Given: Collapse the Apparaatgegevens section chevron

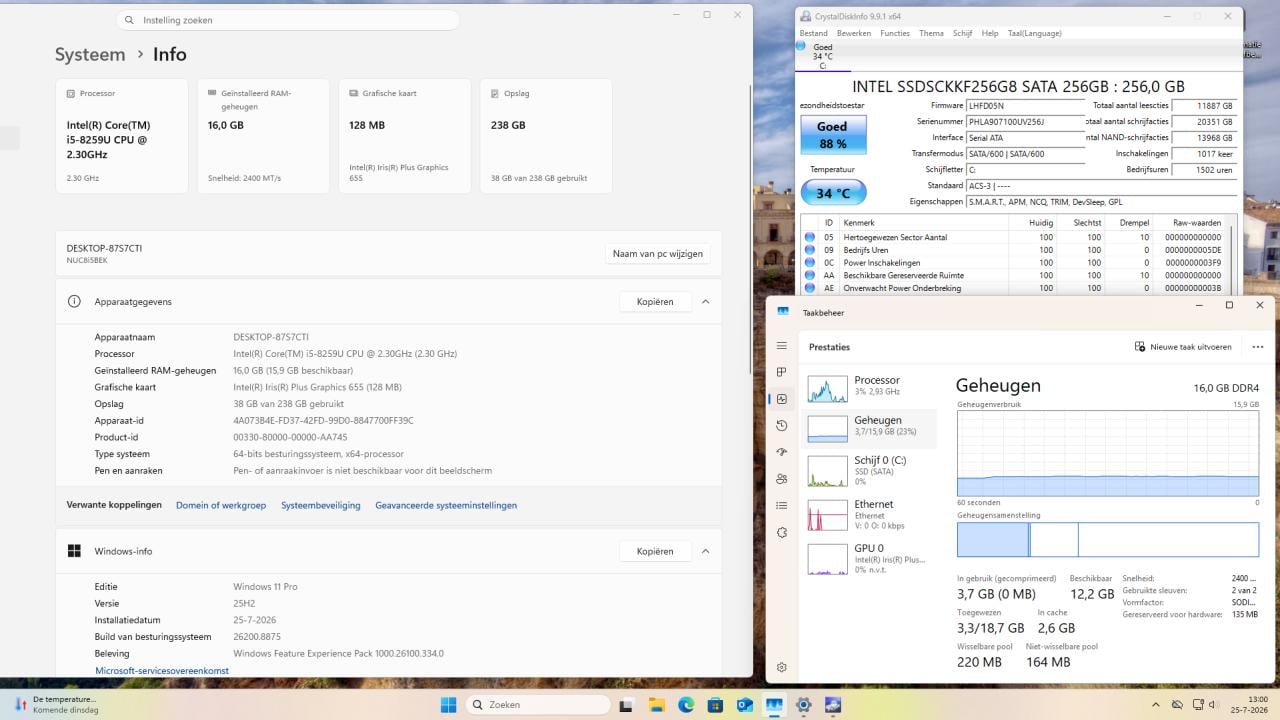Looking at the screenshot, I should [x=706, y=301].
